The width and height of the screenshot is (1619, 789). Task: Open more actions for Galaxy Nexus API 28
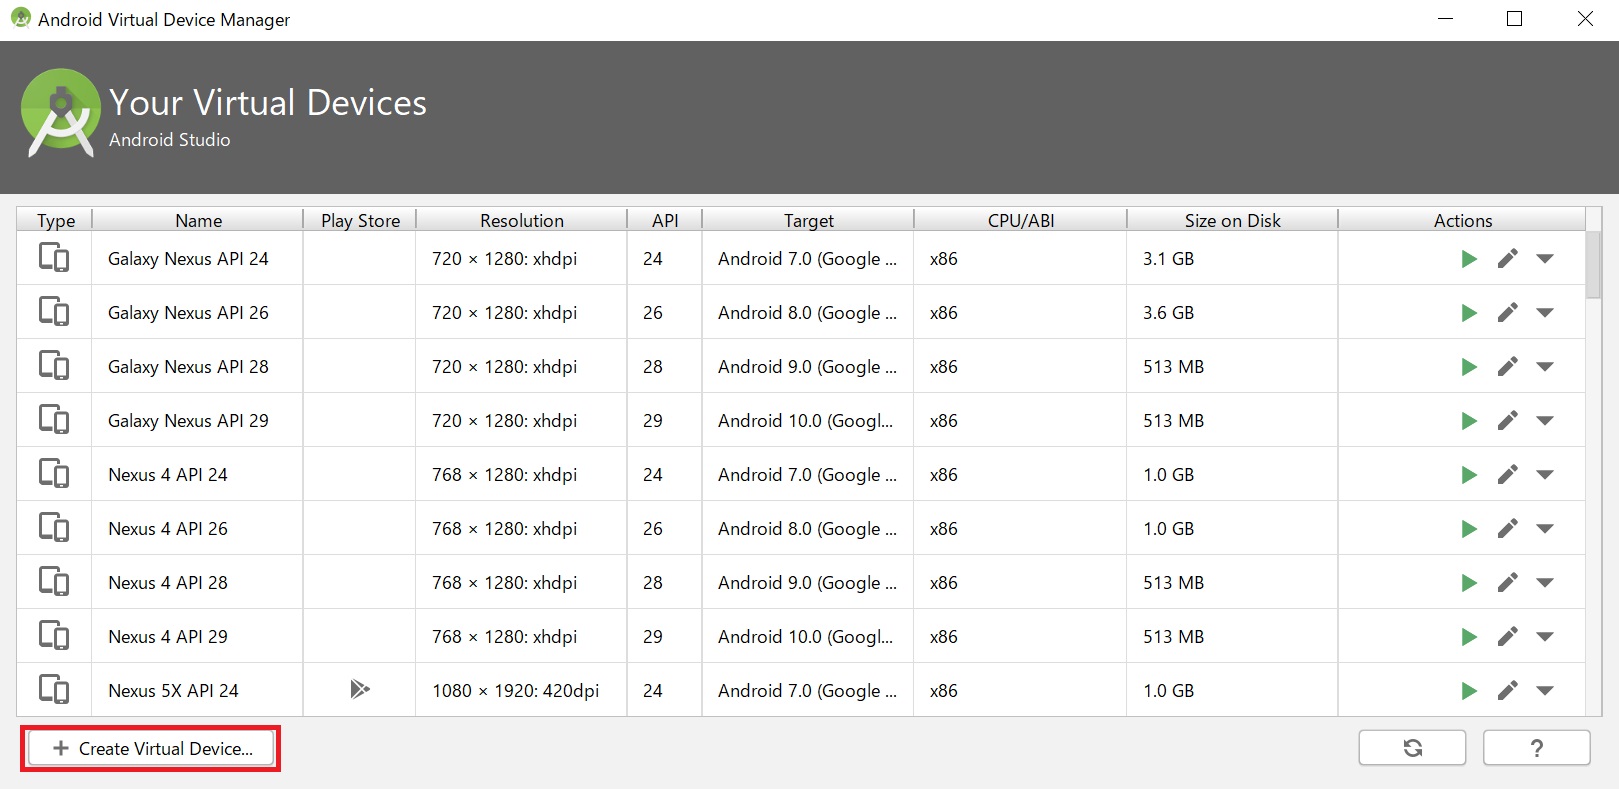pyautogui.click(x=1545, y=367)
